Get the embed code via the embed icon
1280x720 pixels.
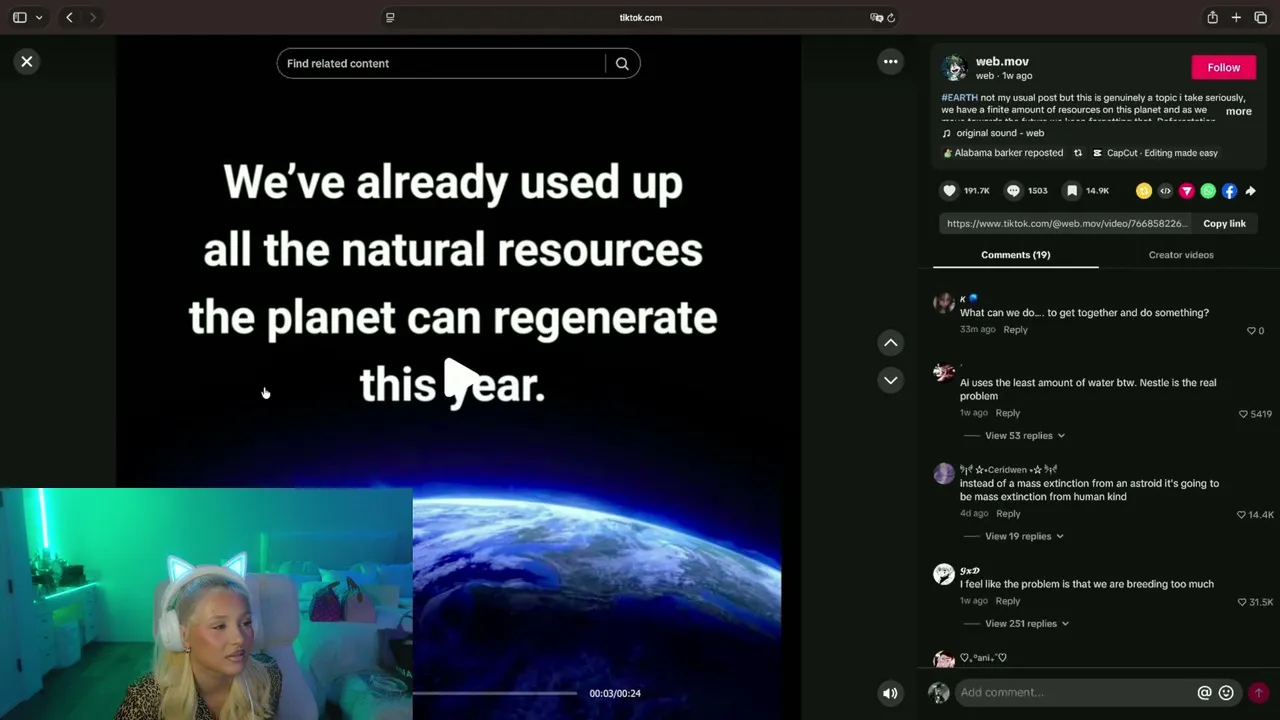tap(1165, 191)
